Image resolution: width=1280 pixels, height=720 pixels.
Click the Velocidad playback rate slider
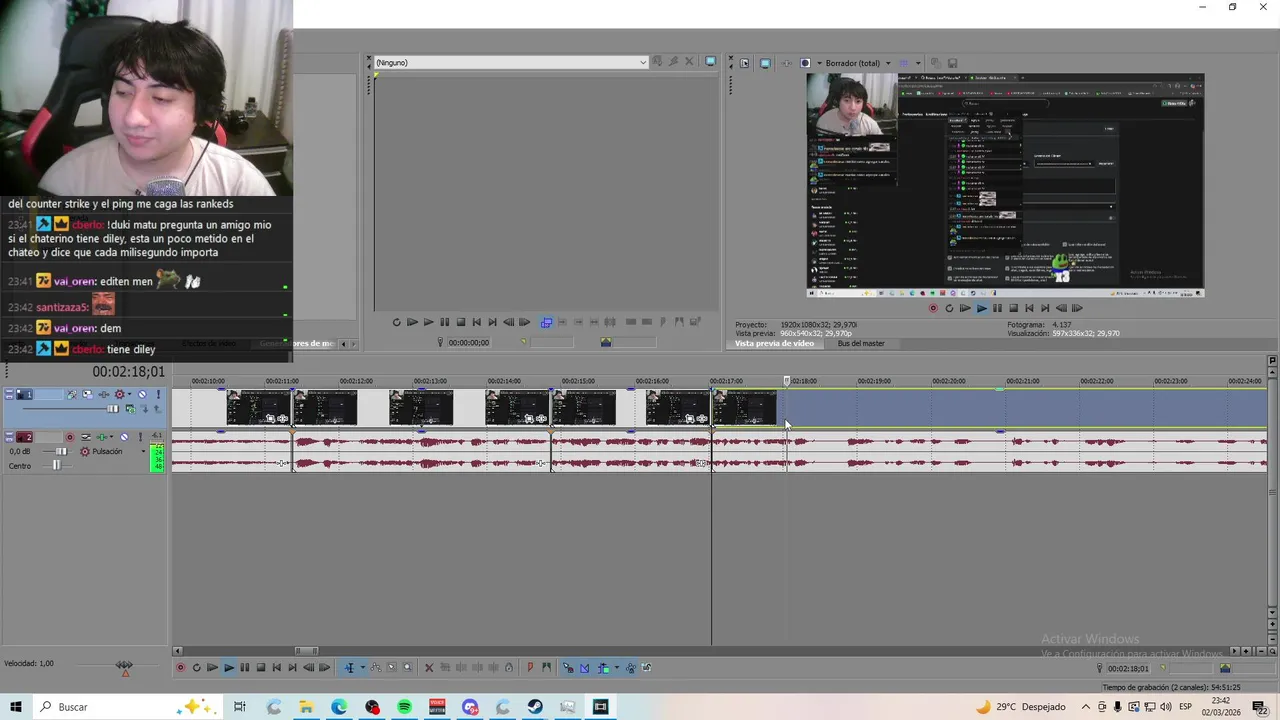[125, 665]
